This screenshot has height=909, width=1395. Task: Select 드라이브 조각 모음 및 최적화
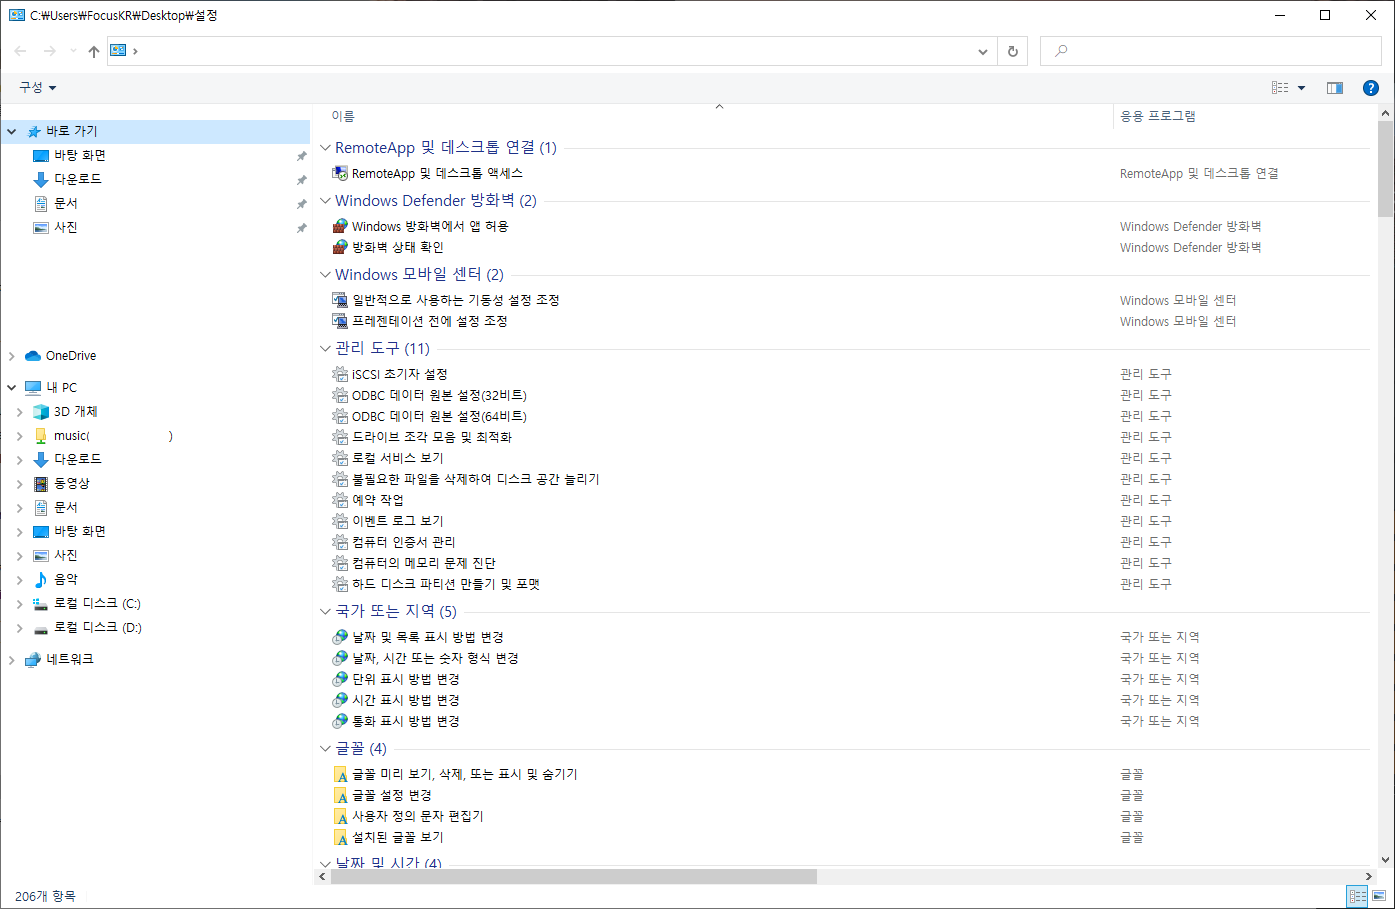(432, 437)
